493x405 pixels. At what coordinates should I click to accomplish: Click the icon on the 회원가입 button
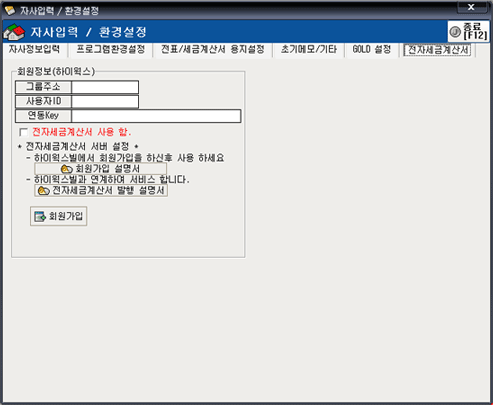coord(40,216)
